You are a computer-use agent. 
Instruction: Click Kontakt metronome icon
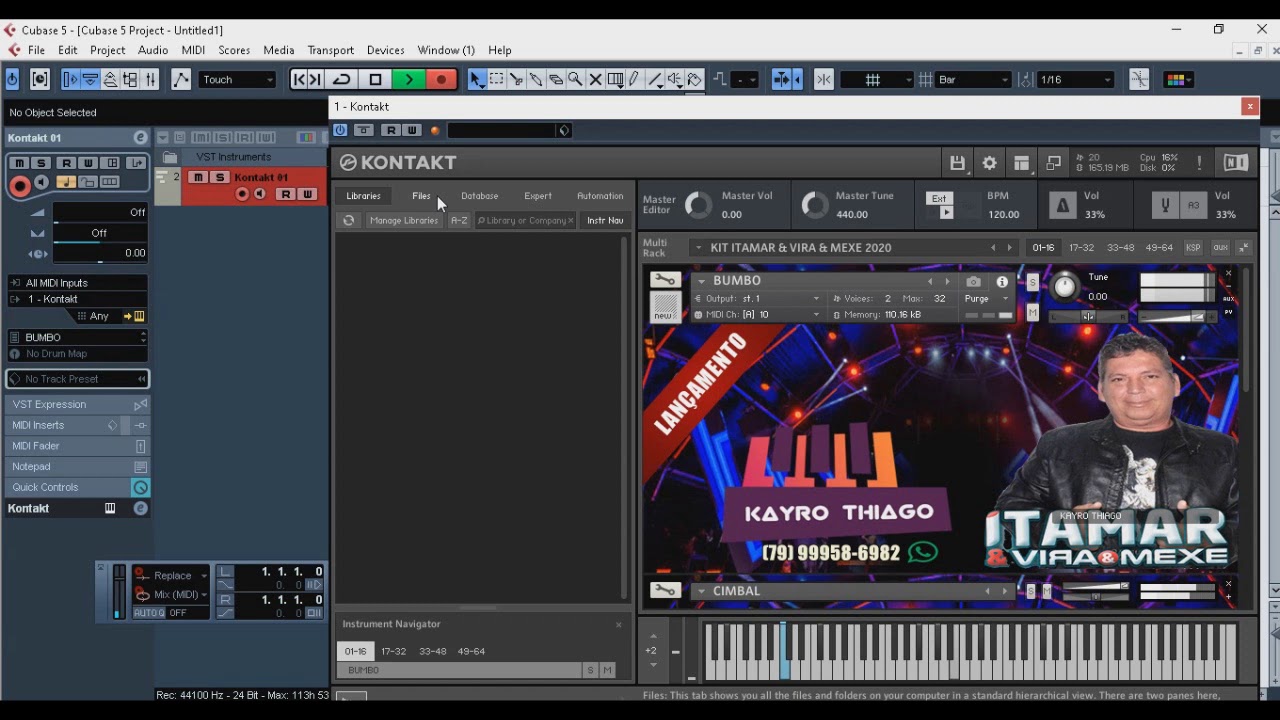point(1062,206)
